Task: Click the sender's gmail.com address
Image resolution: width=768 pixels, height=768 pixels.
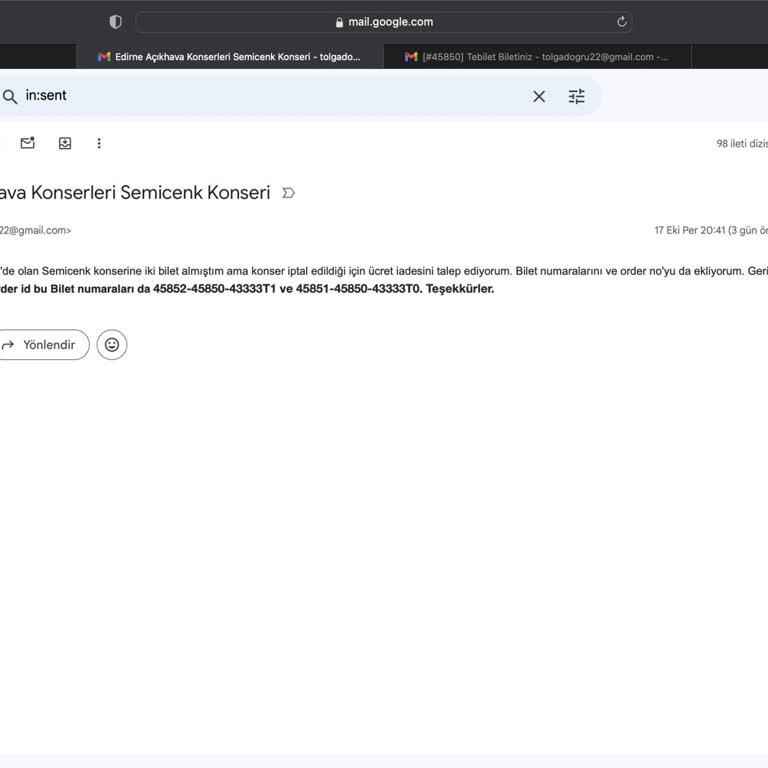Action: pos(35,230)
